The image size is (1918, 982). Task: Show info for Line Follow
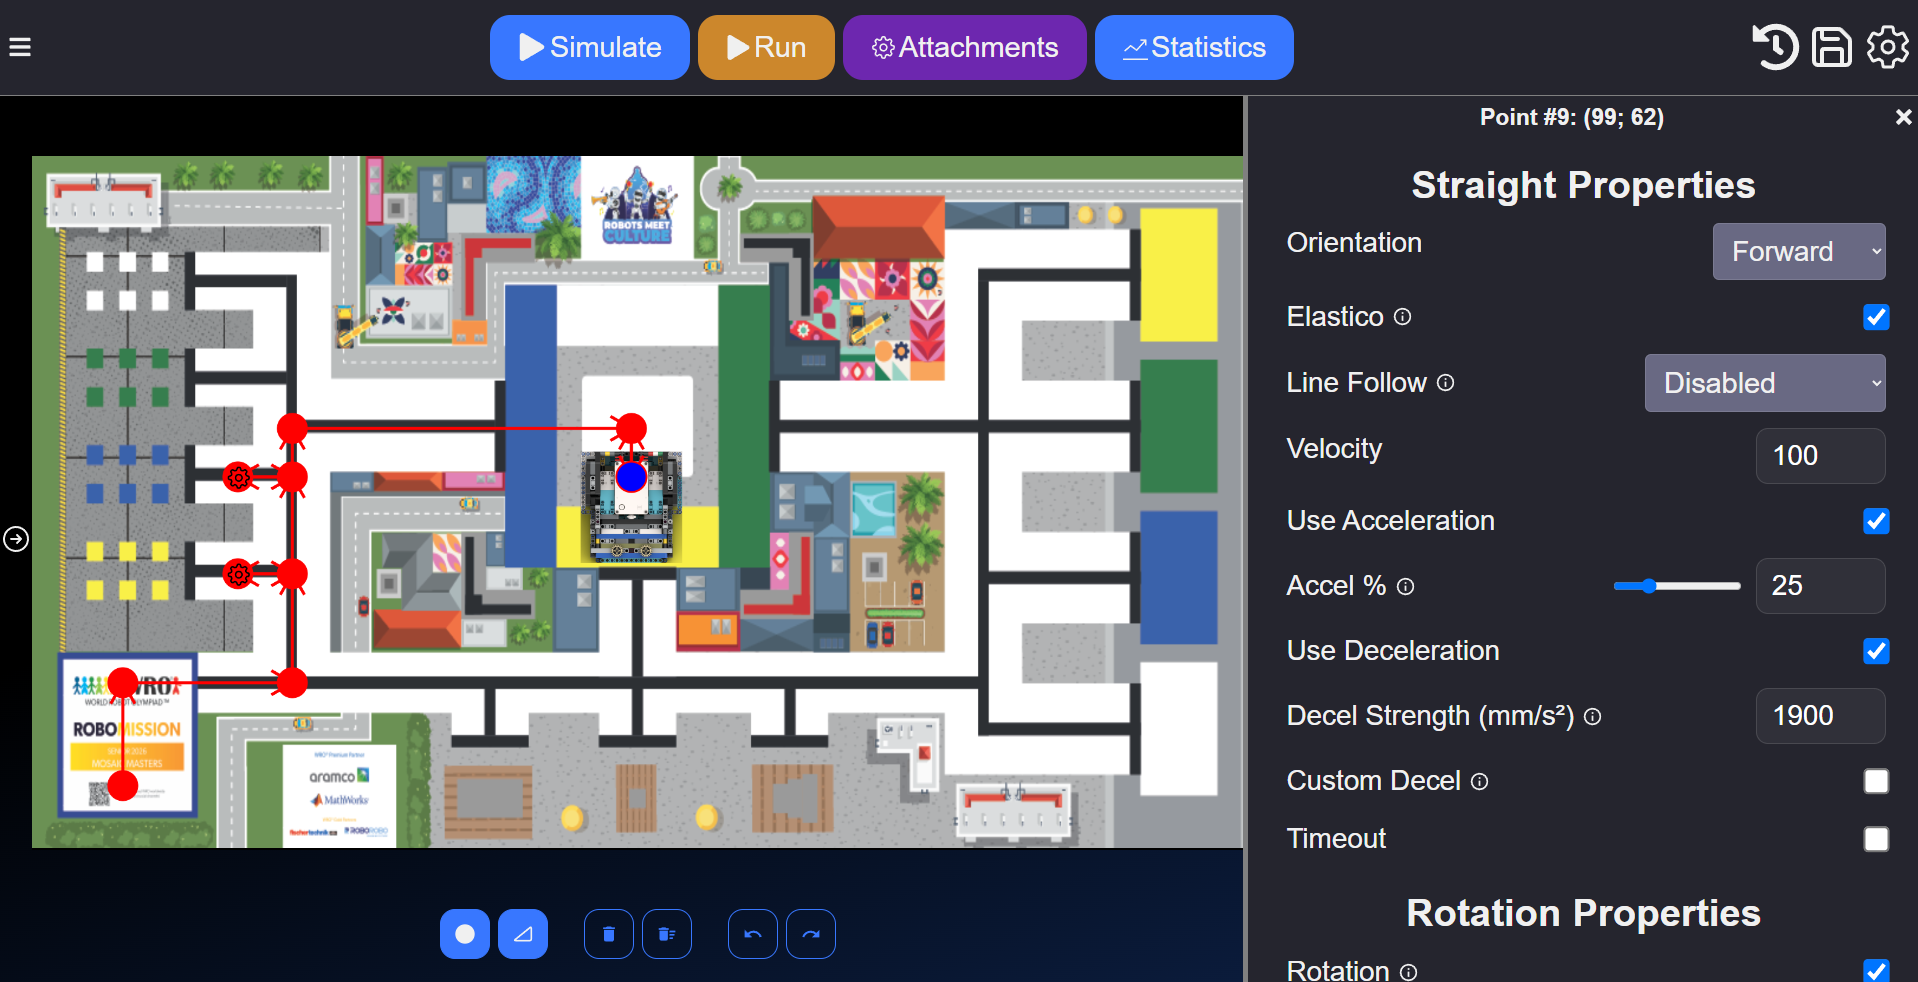(1445, 383)
